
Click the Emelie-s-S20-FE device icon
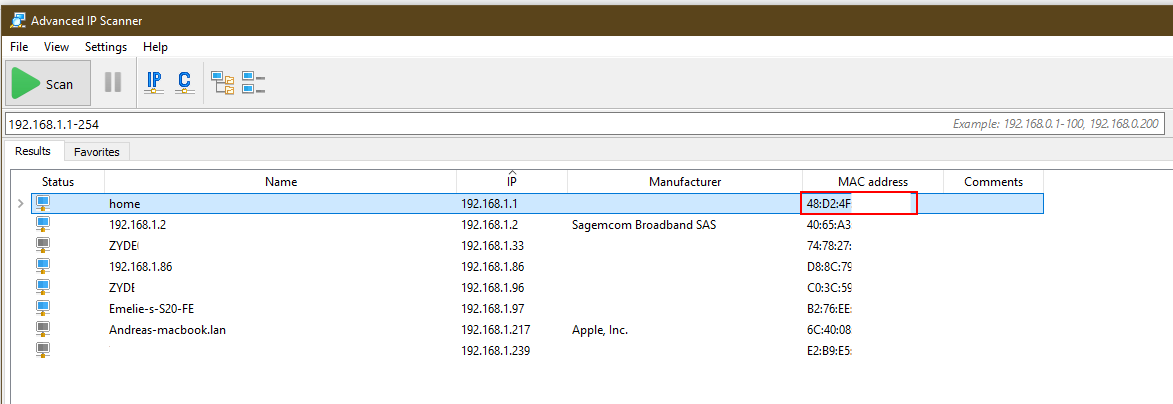pos(43,309)
